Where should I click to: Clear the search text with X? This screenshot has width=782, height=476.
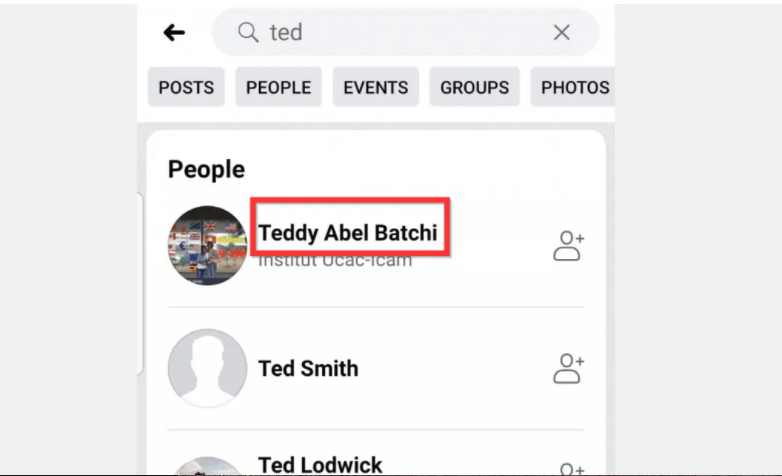click(562, 32)
